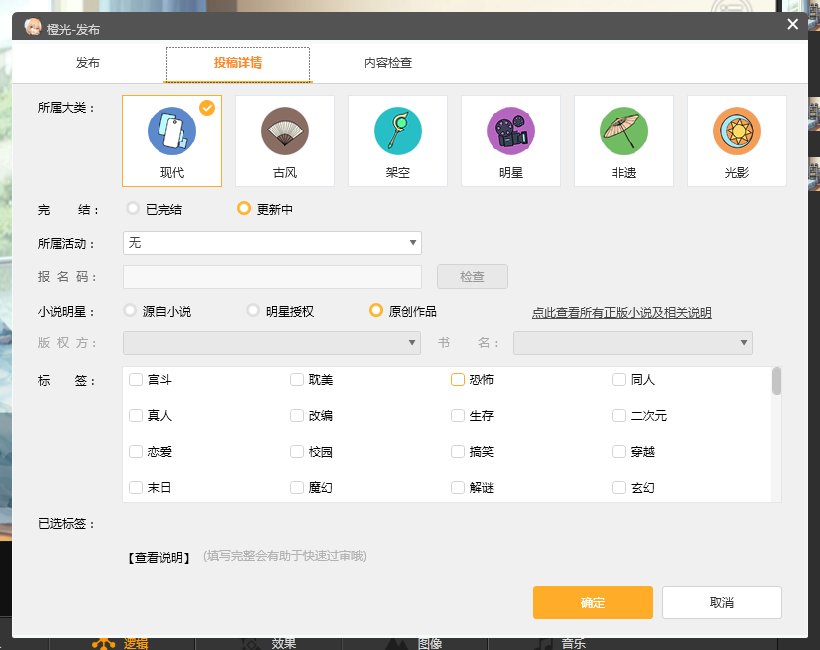Select the 光影 category icon
The image size is (820, 650).
[x=737, y=131]
